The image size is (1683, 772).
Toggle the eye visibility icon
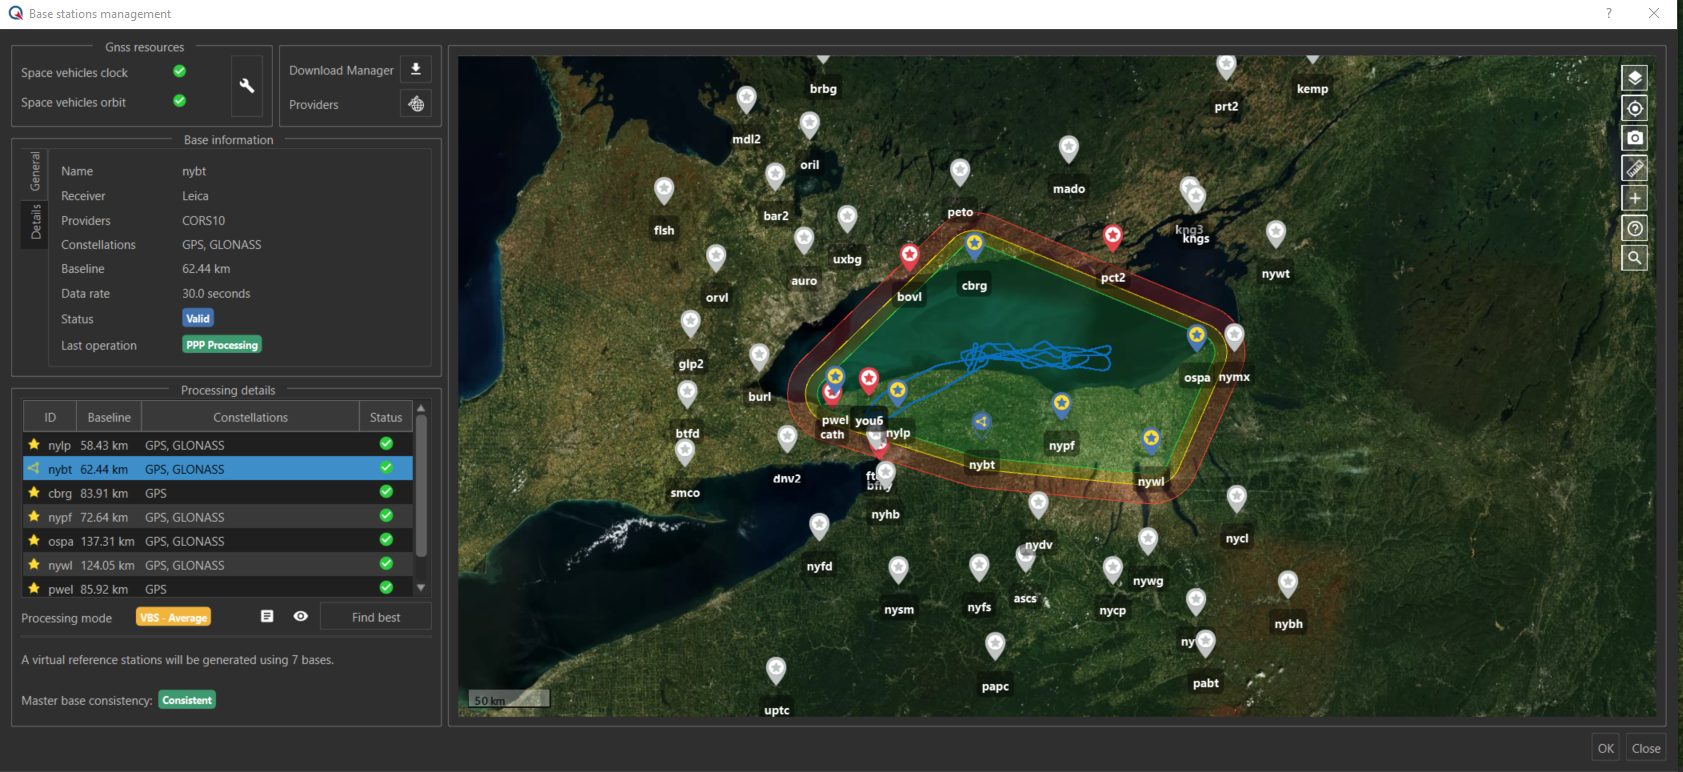pos(300,617)
